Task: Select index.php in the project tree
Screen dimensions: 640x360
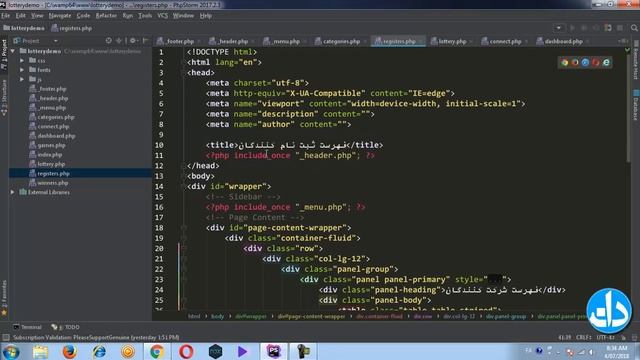Action: 50,155
